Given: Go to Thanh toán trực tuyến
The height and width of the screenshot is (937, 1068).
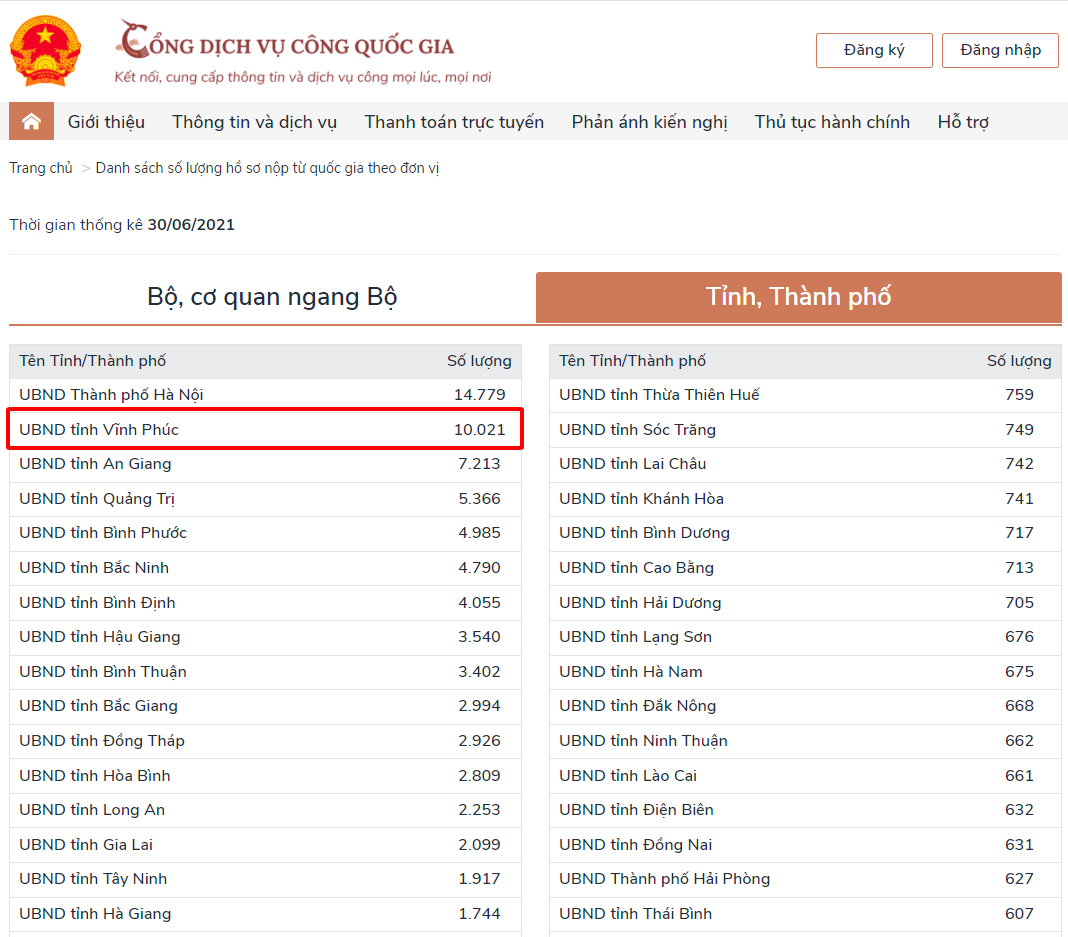Looking at the screenshot, I should point(454,122).
